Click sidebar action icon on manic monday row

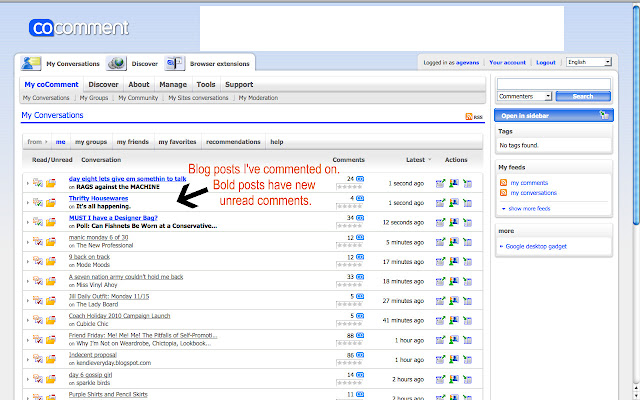pyautogui.click(x=468, y=242)
